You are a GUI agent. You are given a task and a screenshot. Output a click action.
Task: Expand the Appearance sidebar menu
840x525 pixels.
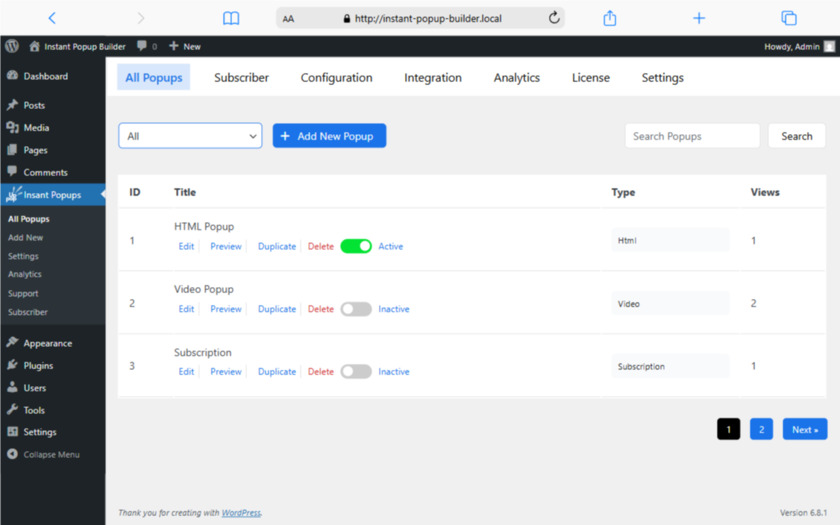pos(47,343)
